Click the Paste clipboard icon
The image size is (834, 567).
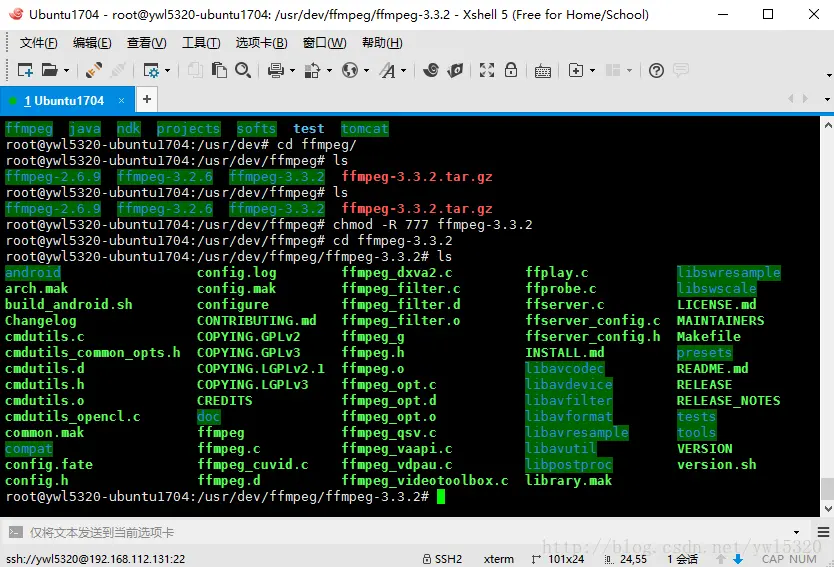click(x=219, y=70)
